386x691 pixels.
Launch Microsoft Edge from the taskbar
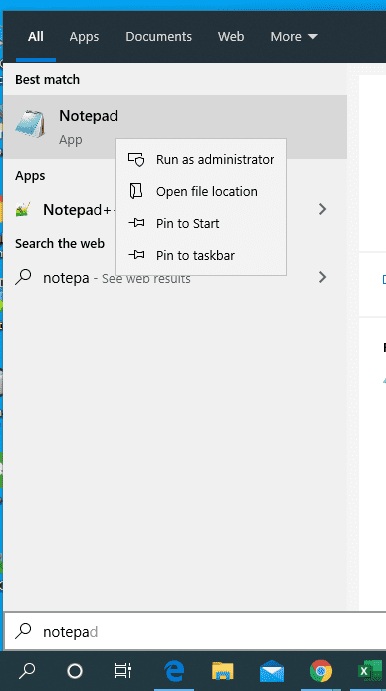174,671
